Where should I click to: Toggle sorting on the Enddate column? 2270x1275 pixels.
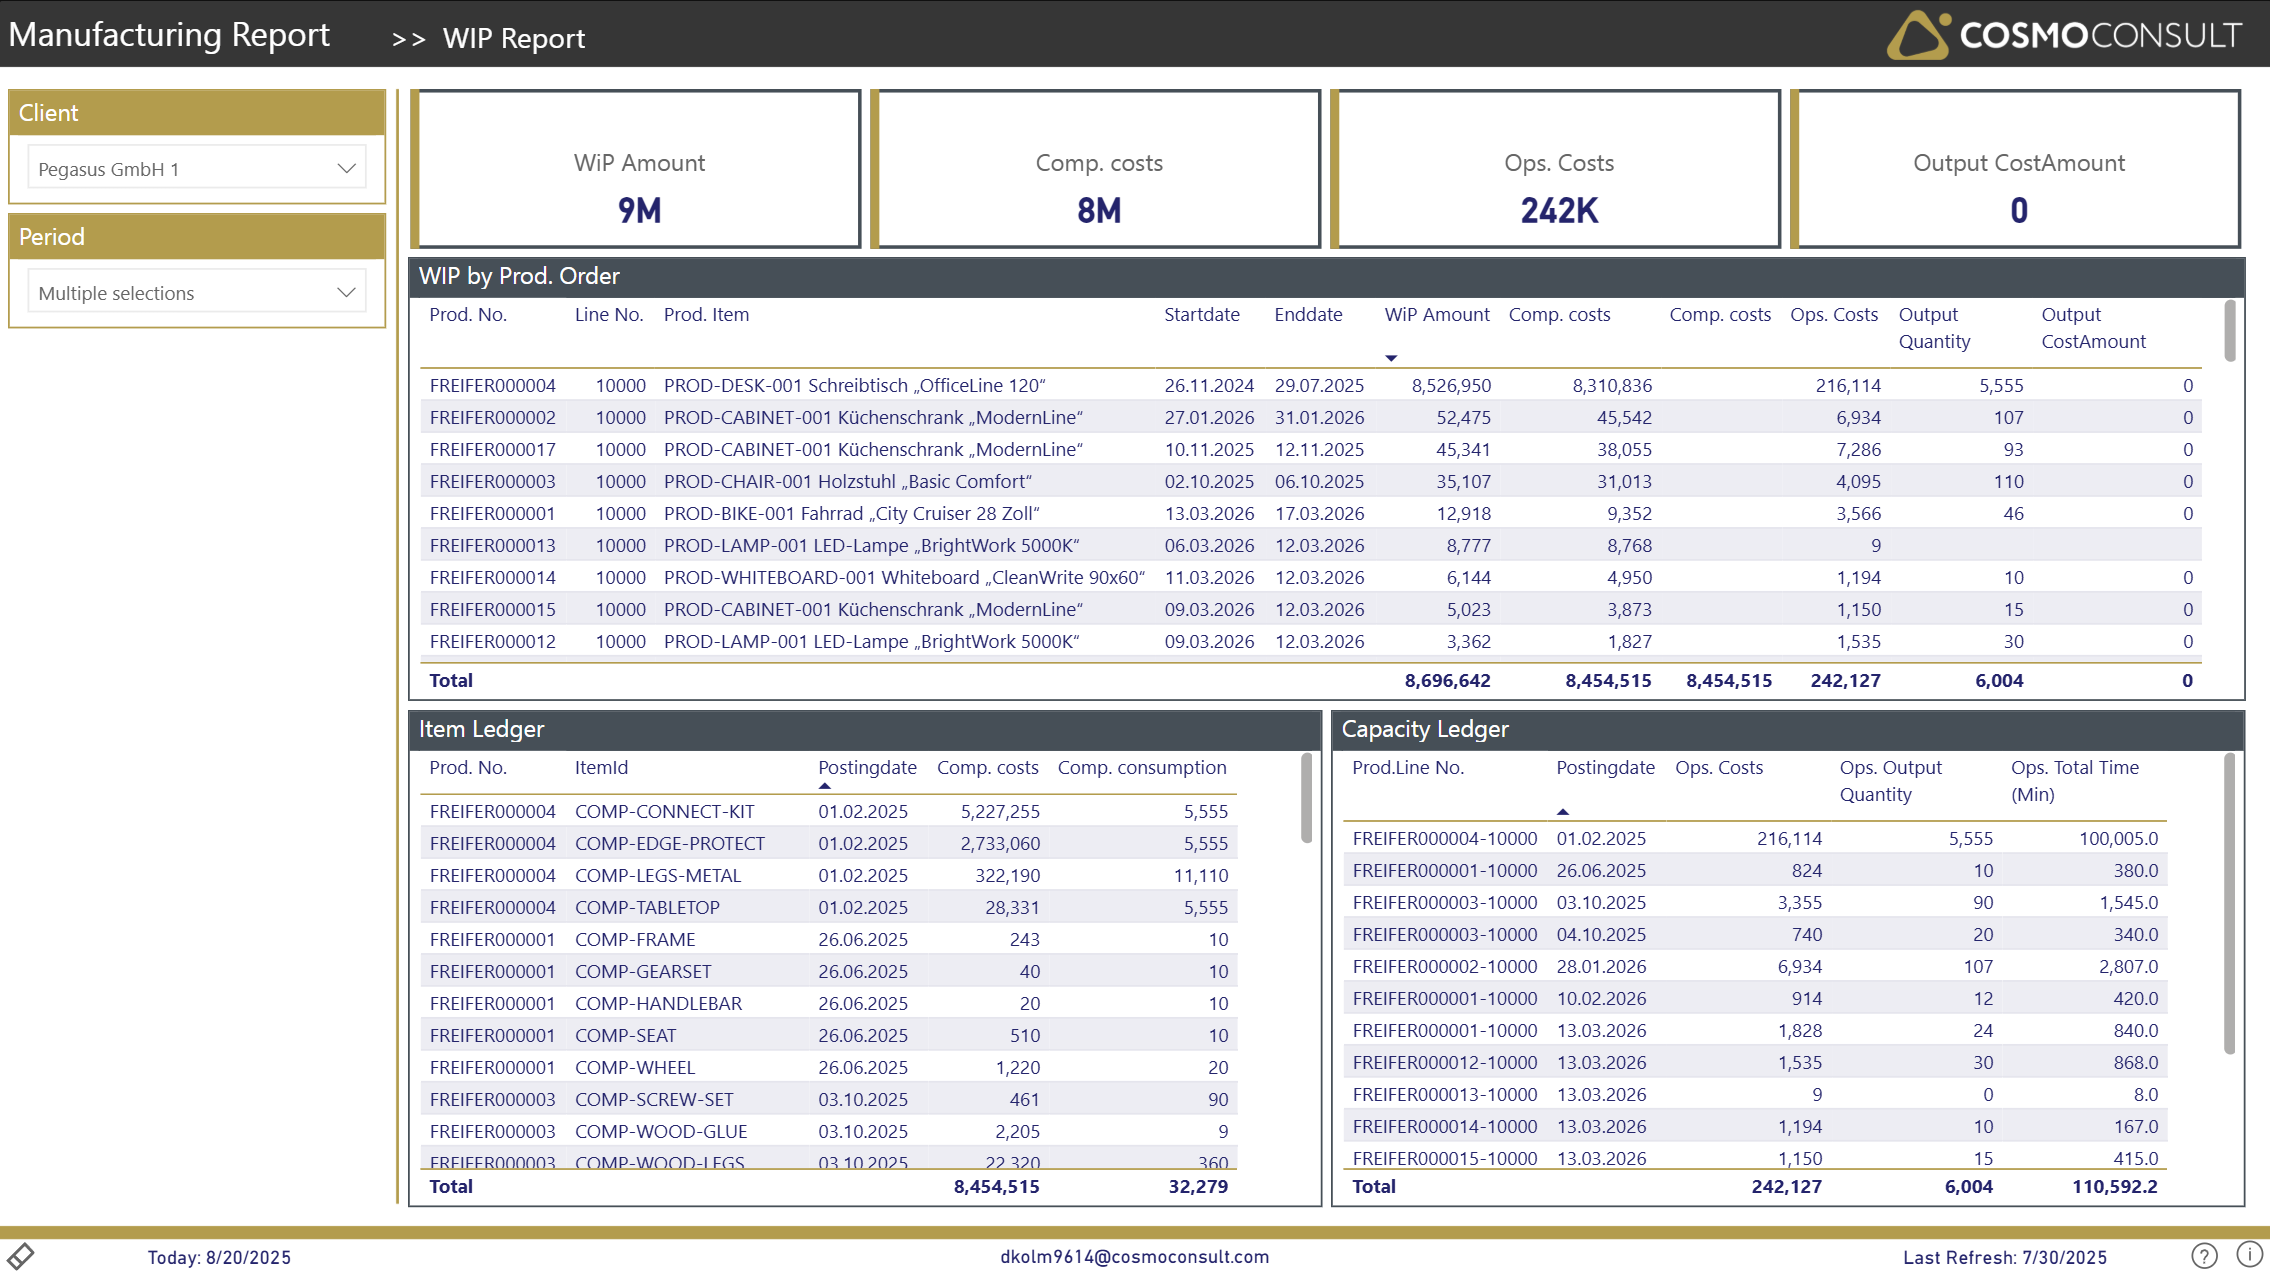click(x=1308, y=314)
